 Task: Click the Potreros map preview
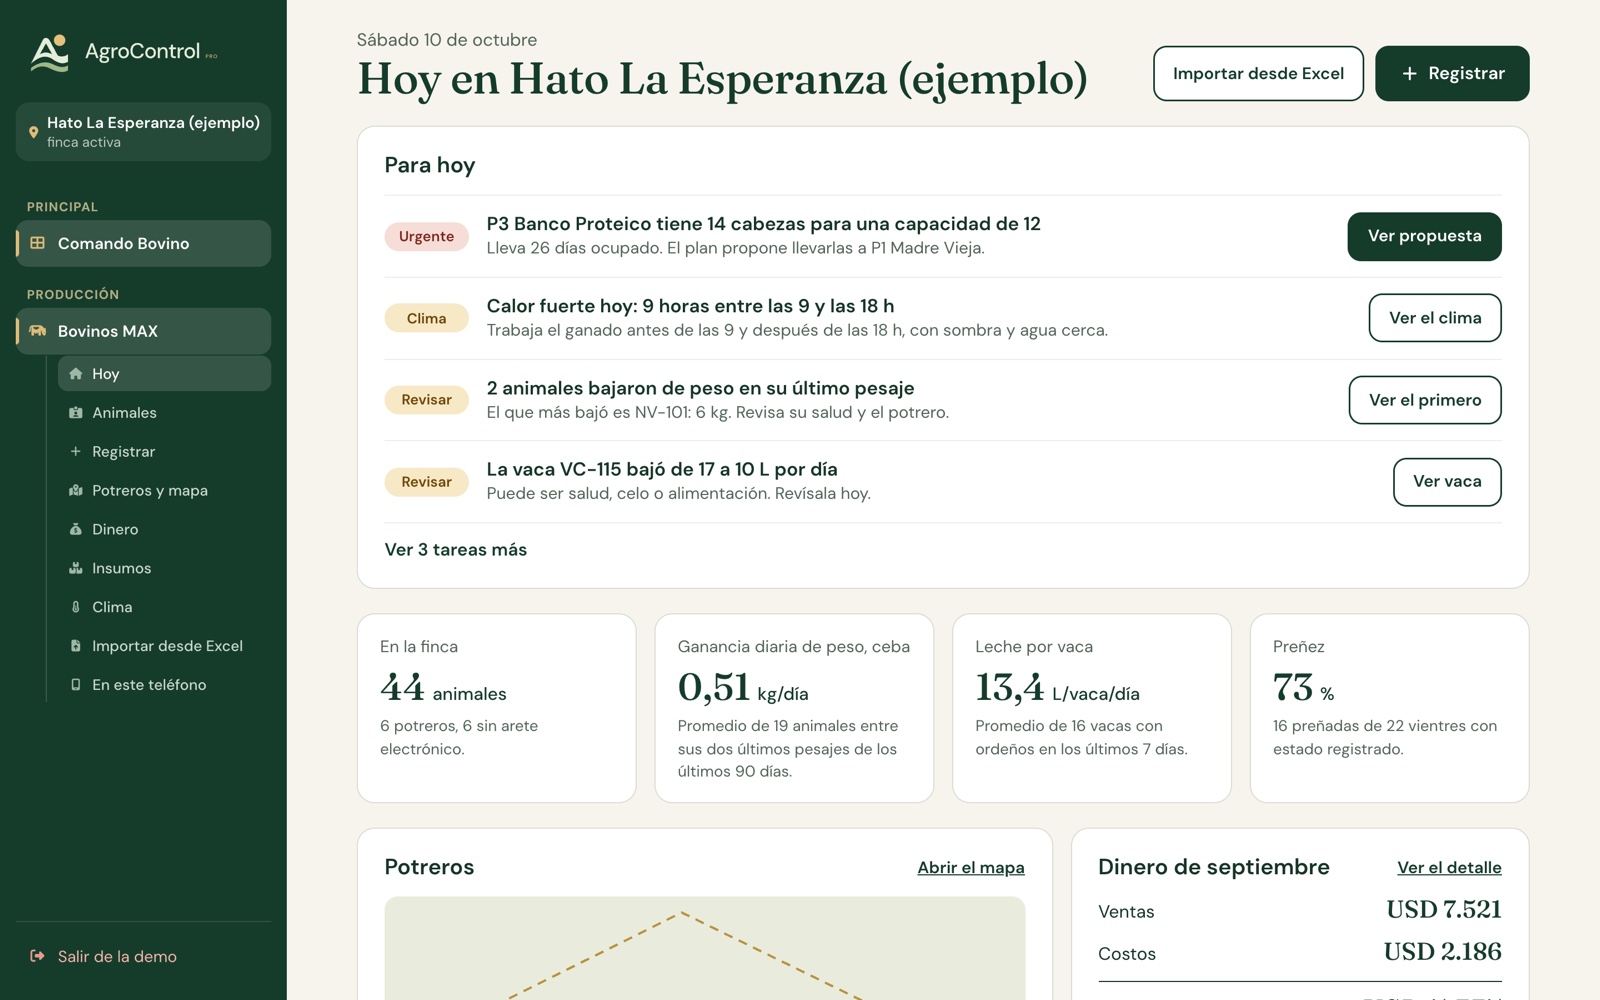(x=705, y=948)
